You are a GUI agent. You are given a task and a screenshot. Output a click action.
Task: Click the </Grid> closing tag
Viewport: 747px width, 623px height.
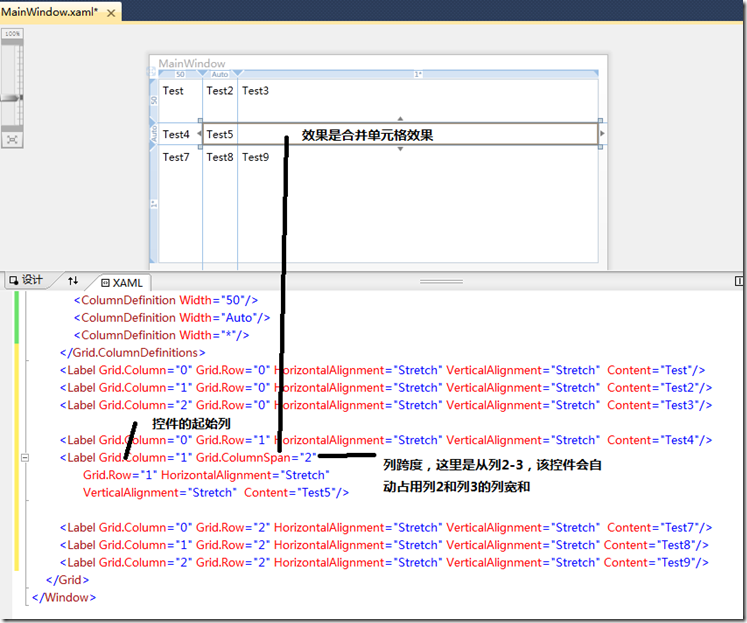point(67,580)
